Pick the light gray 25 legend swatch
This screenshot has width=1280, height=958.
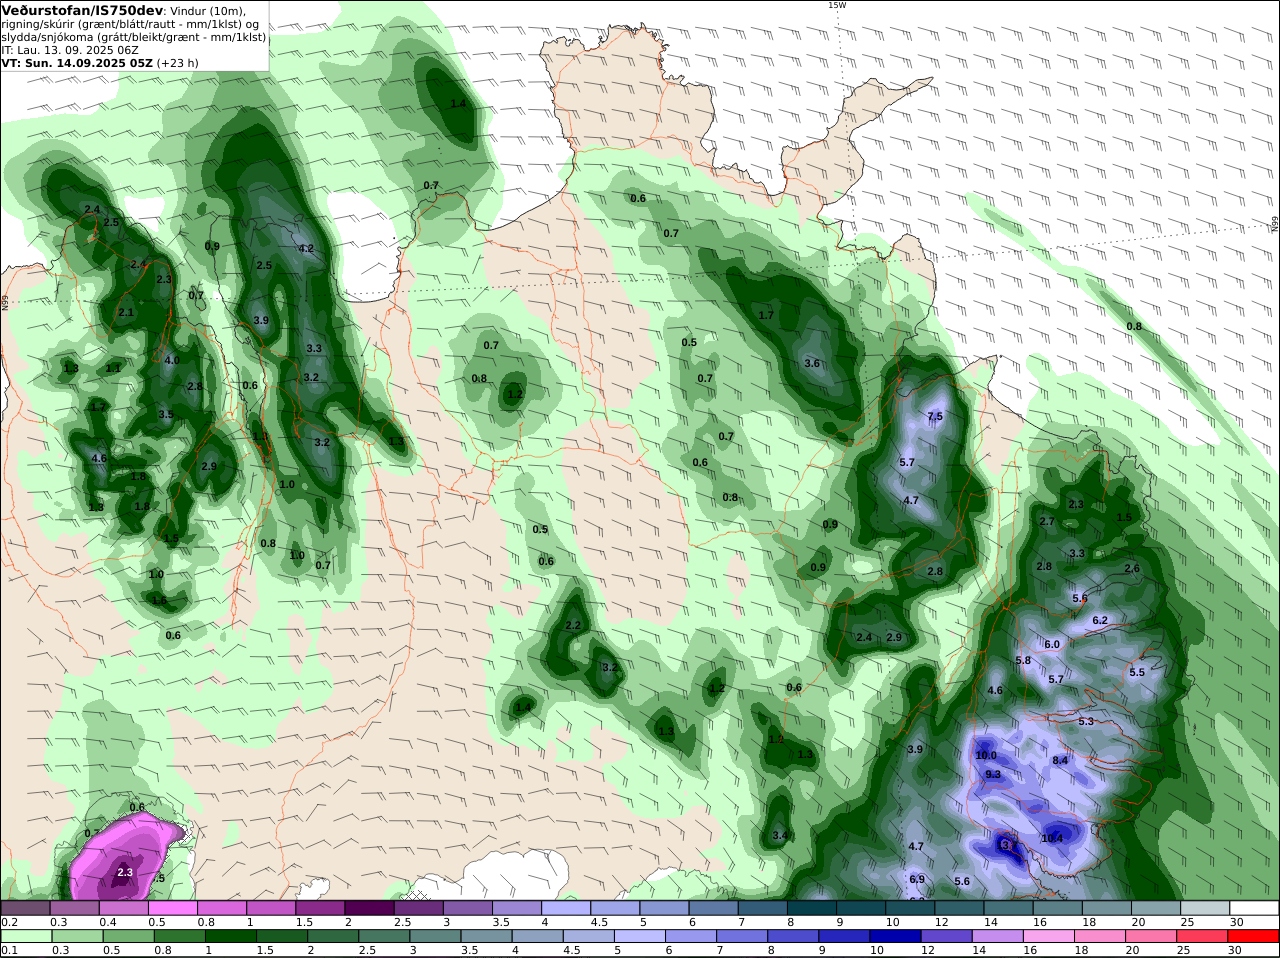click(x=1206, y=908)
